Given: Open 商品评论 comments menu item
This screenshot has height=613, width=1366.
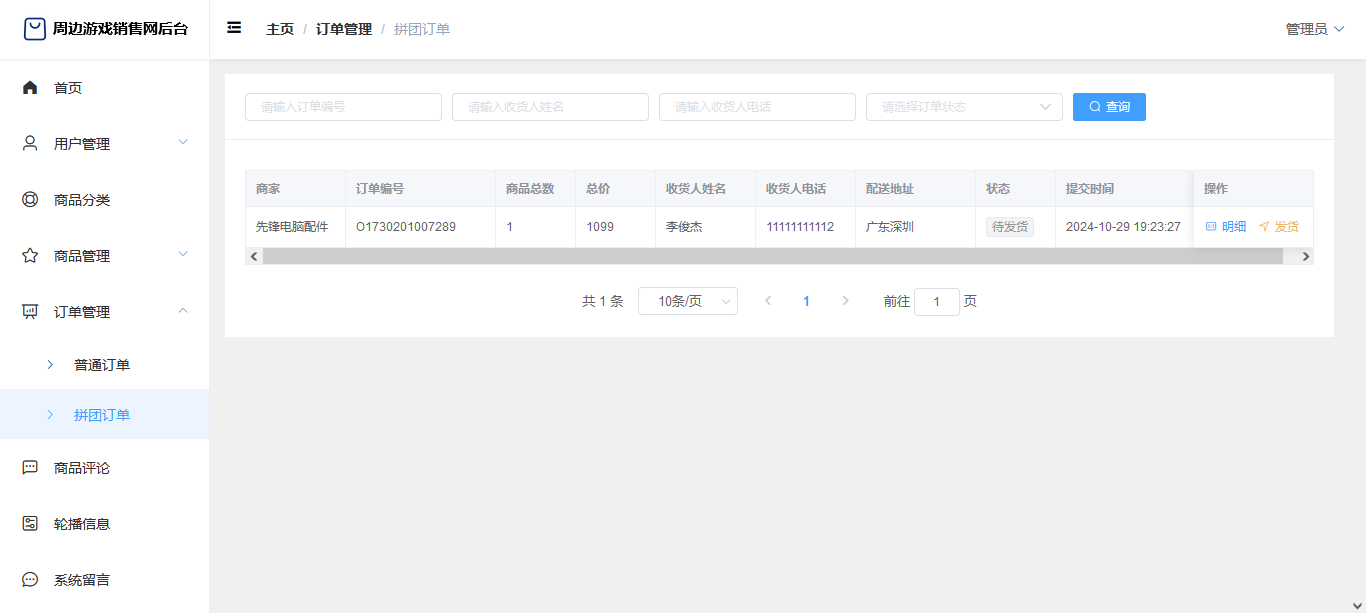Looking at the screenshot, I should [x=82, y=468].
